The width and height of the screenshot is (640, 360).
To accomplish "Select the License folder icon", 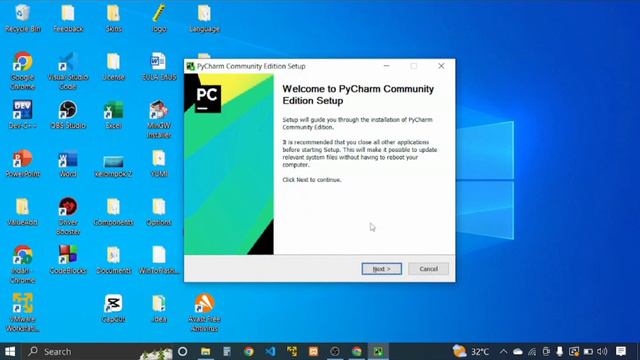I will 113,66.
